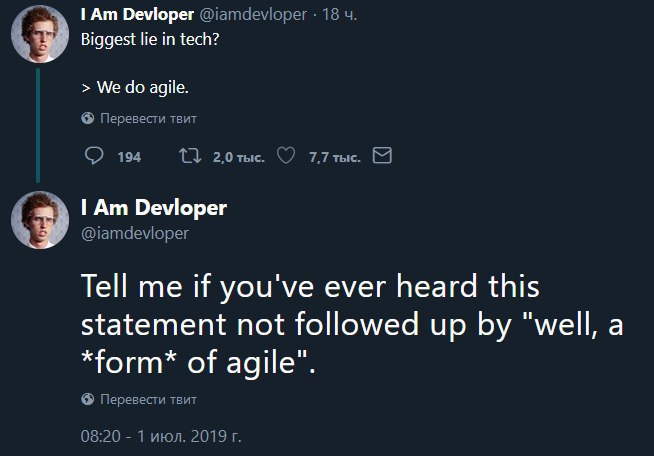Click the large 'I Am Devloper' name
654x456 pixels.
[154, 207]
